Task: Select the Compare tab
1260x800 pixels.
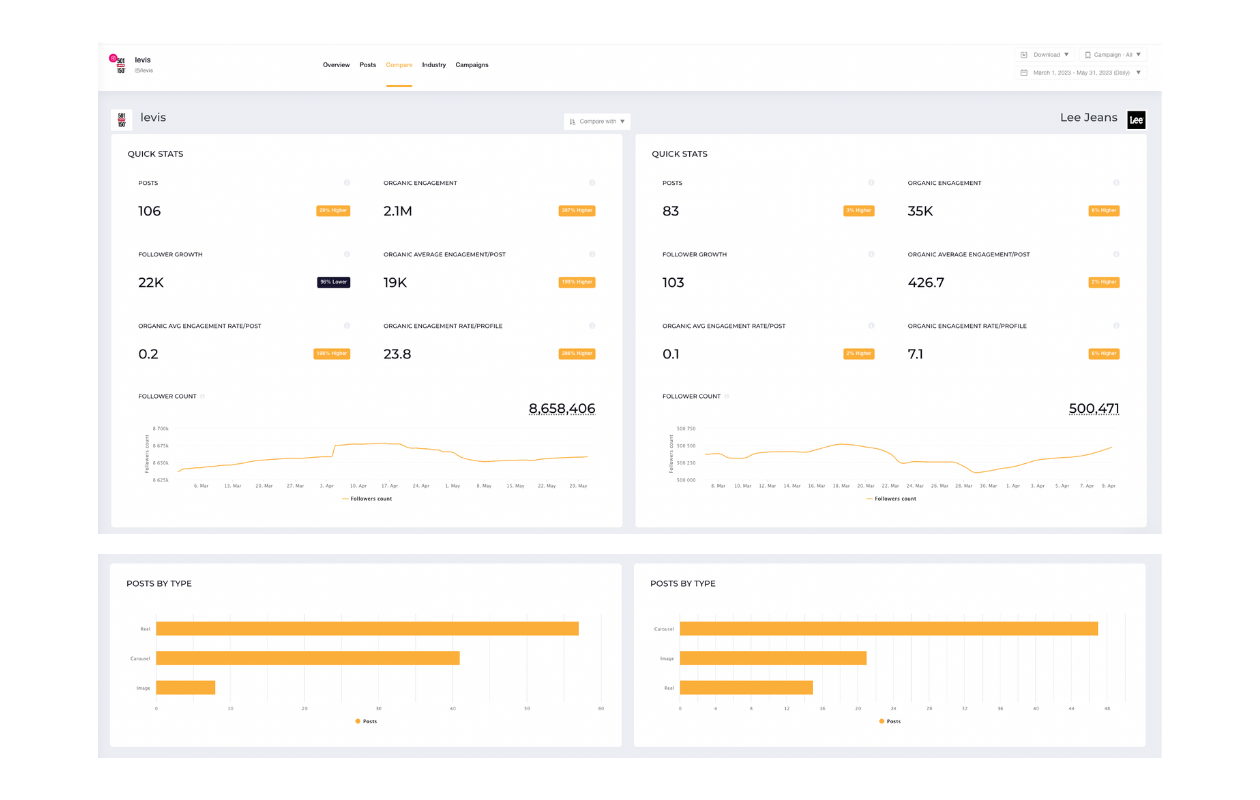Action: coord(399,65)
